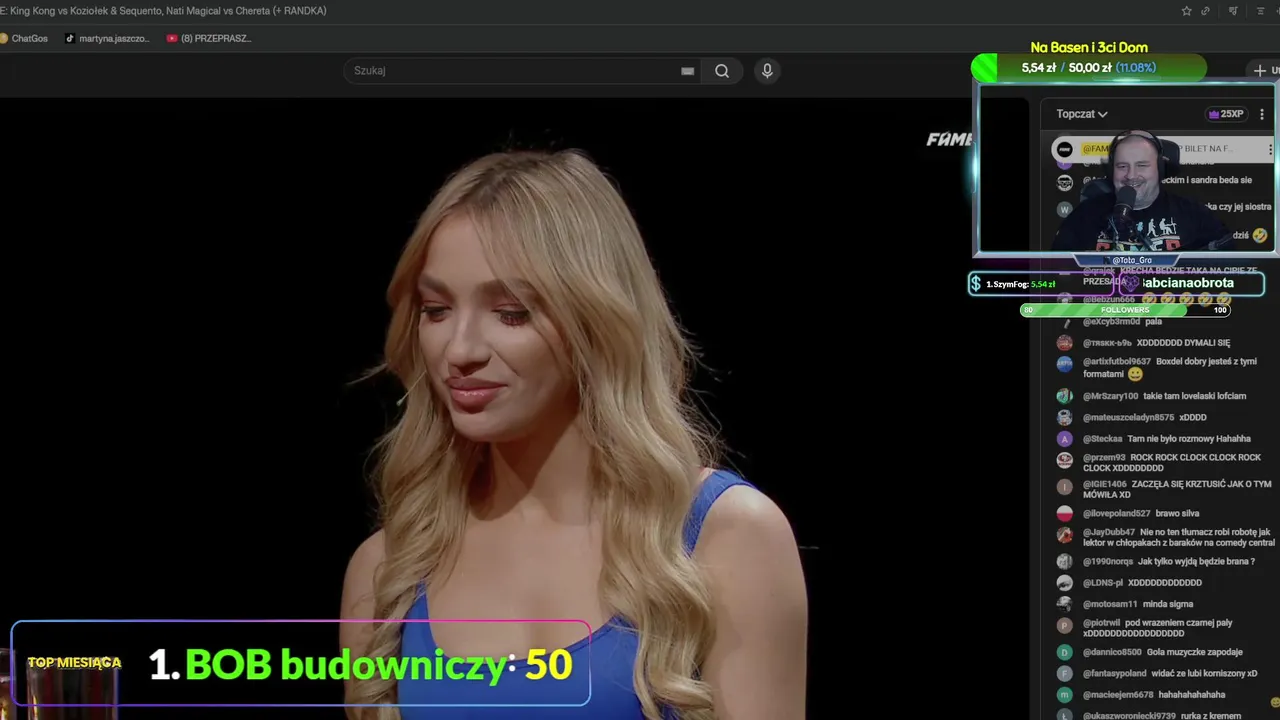The height and width of the screenshot is (720, 1280).
Task: Click the reading list icon in the toolbar
Action: pos(1260,11)
